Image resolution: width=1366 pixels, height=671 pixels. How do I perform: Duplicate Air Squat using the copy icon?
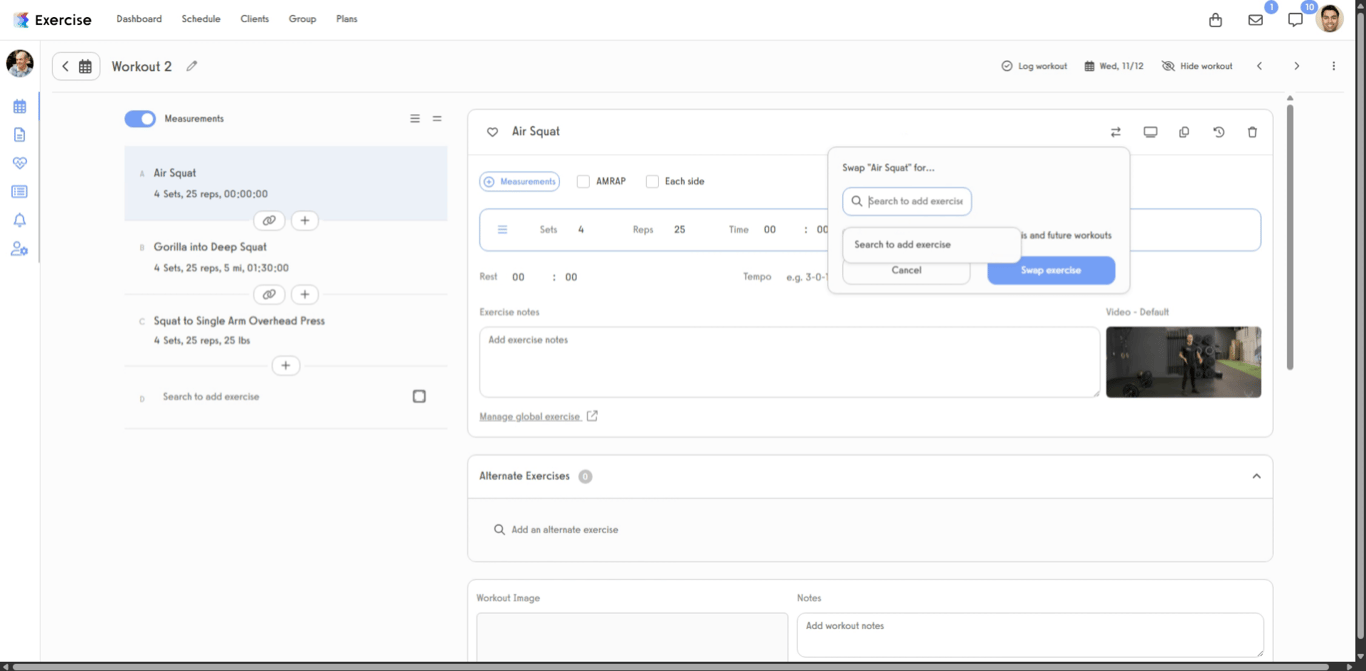point(1184,131)
